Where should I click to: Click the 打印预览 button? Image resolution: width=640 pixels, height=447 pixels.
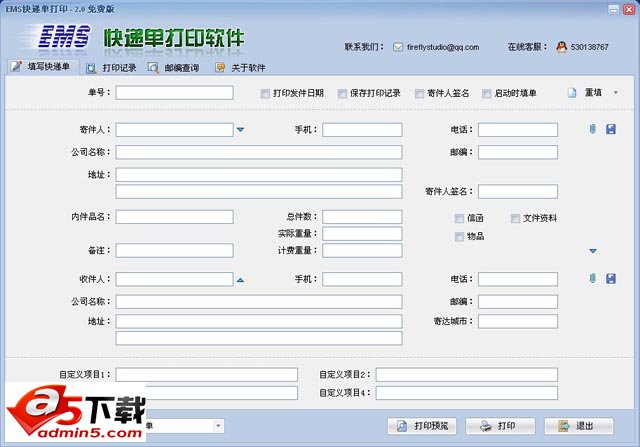[x=422, y=426]
